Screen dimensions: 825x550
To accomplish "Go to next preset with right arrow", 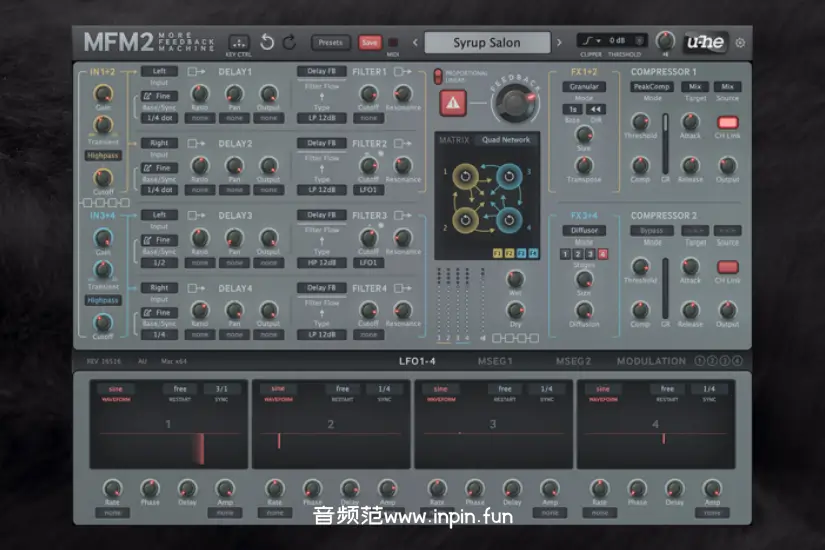I will pyautogui.click(x=560, y=42).
